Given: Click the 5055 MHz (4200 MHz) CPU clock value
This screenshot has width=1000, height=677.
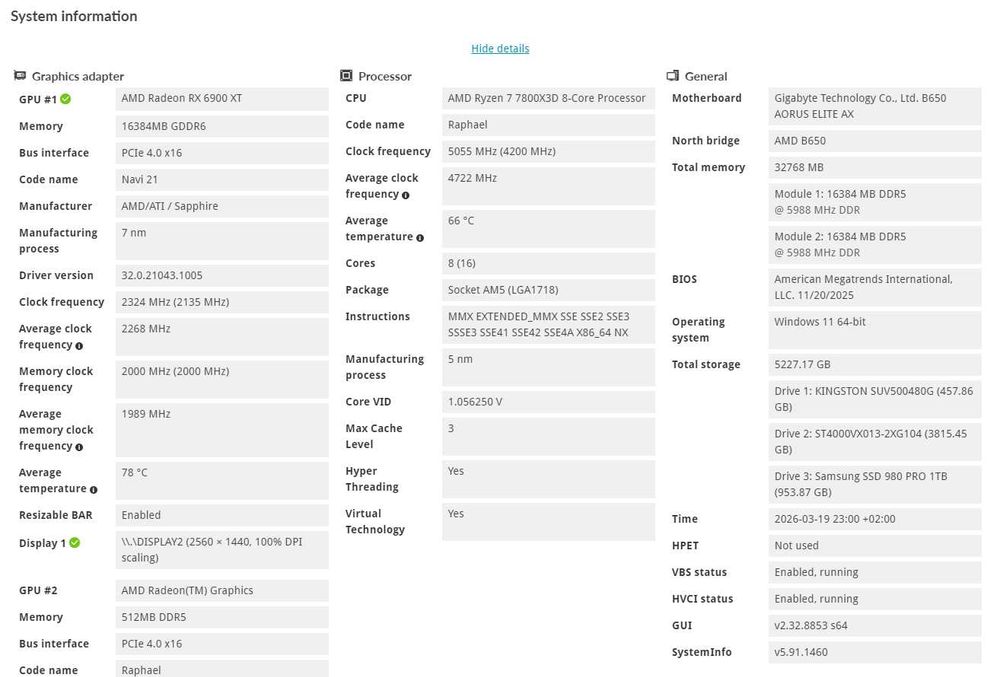Looking at the screenshot, I should [x=548, y=152].
